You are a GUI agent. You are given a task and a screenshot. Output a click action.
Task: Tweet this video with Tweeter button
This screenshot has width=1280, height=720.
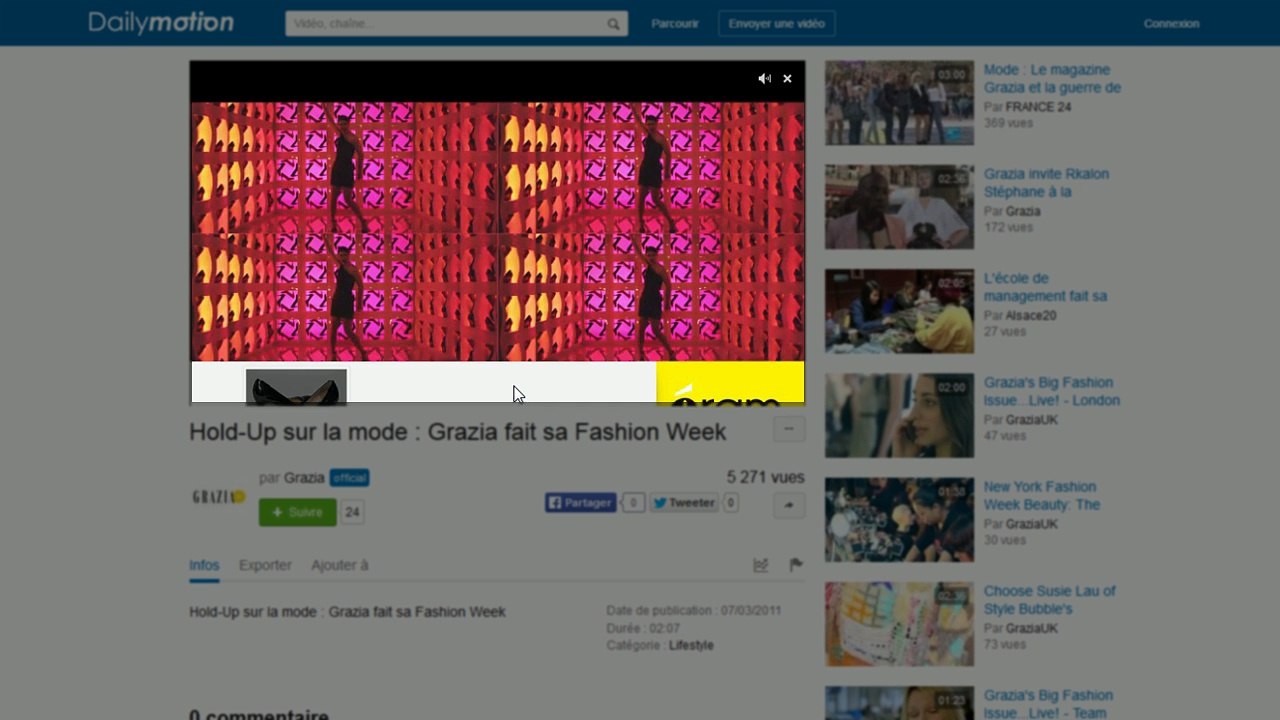(x=684, y=503)
